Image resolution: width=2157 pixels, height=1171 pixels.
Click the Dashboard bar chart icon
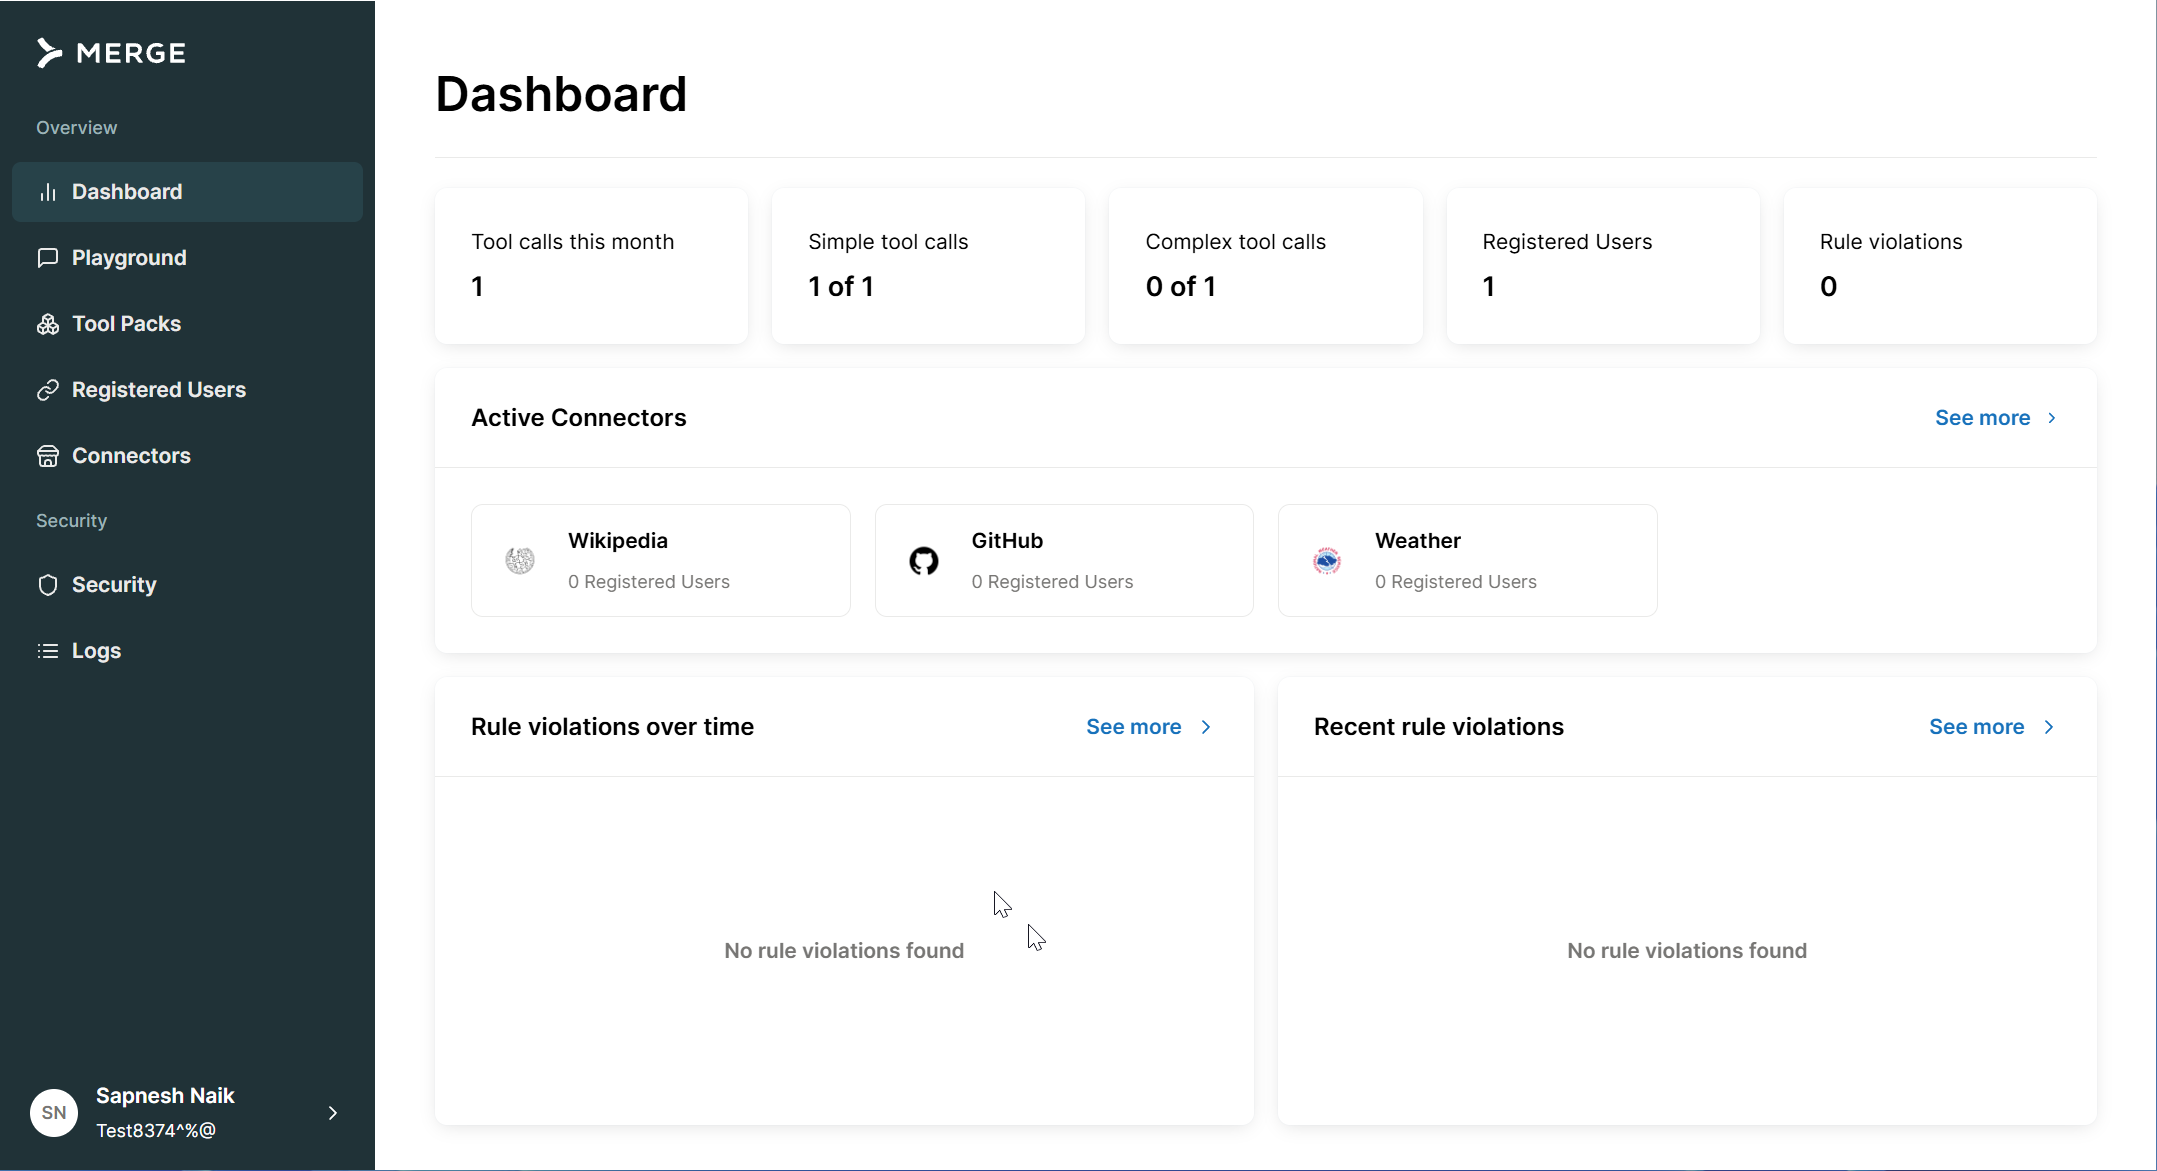48,192
